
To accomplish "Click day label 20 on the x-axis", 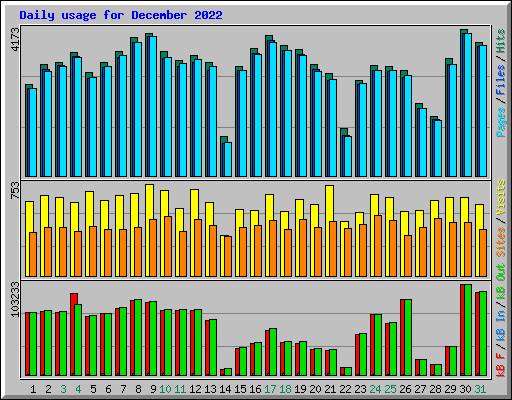I will (315, 389).
